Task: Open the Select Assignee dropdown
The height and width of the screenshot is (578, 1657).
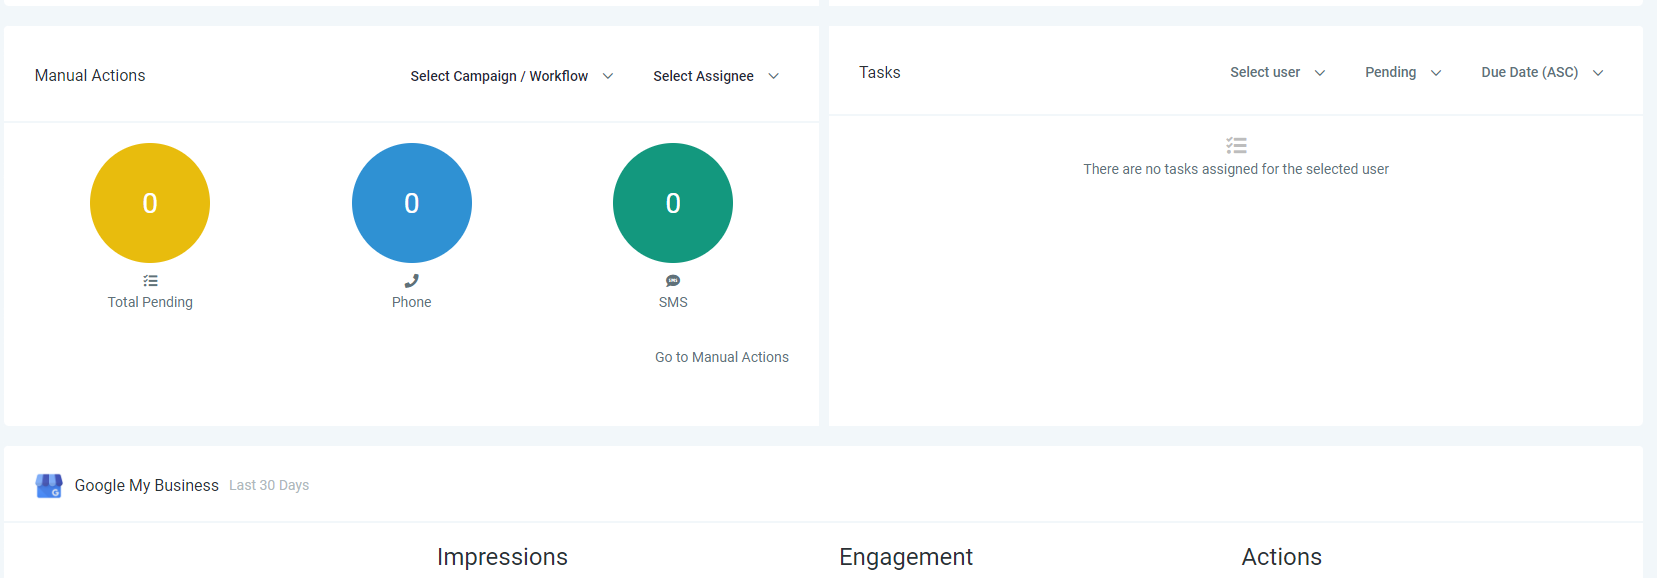Action: (x=715, y=76)
